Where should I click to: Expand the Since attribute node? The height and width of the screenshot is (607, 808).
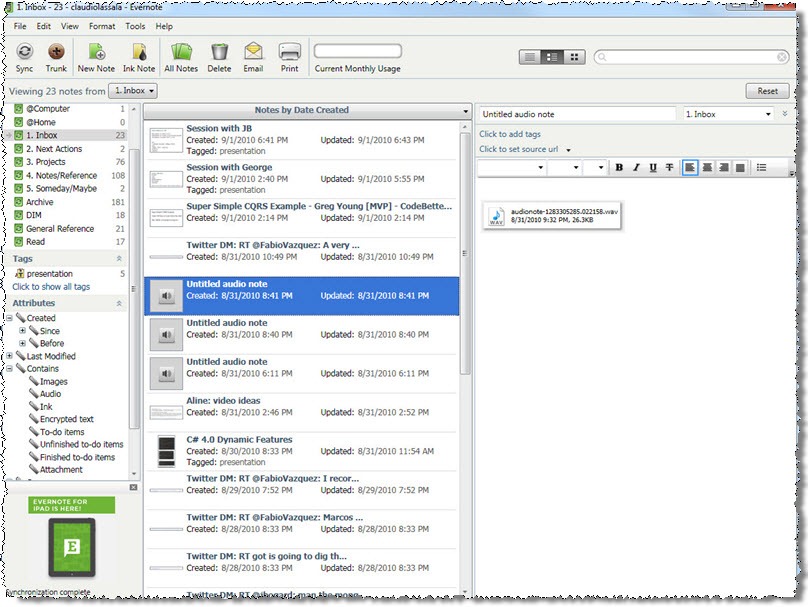click(x=22, y=331)
